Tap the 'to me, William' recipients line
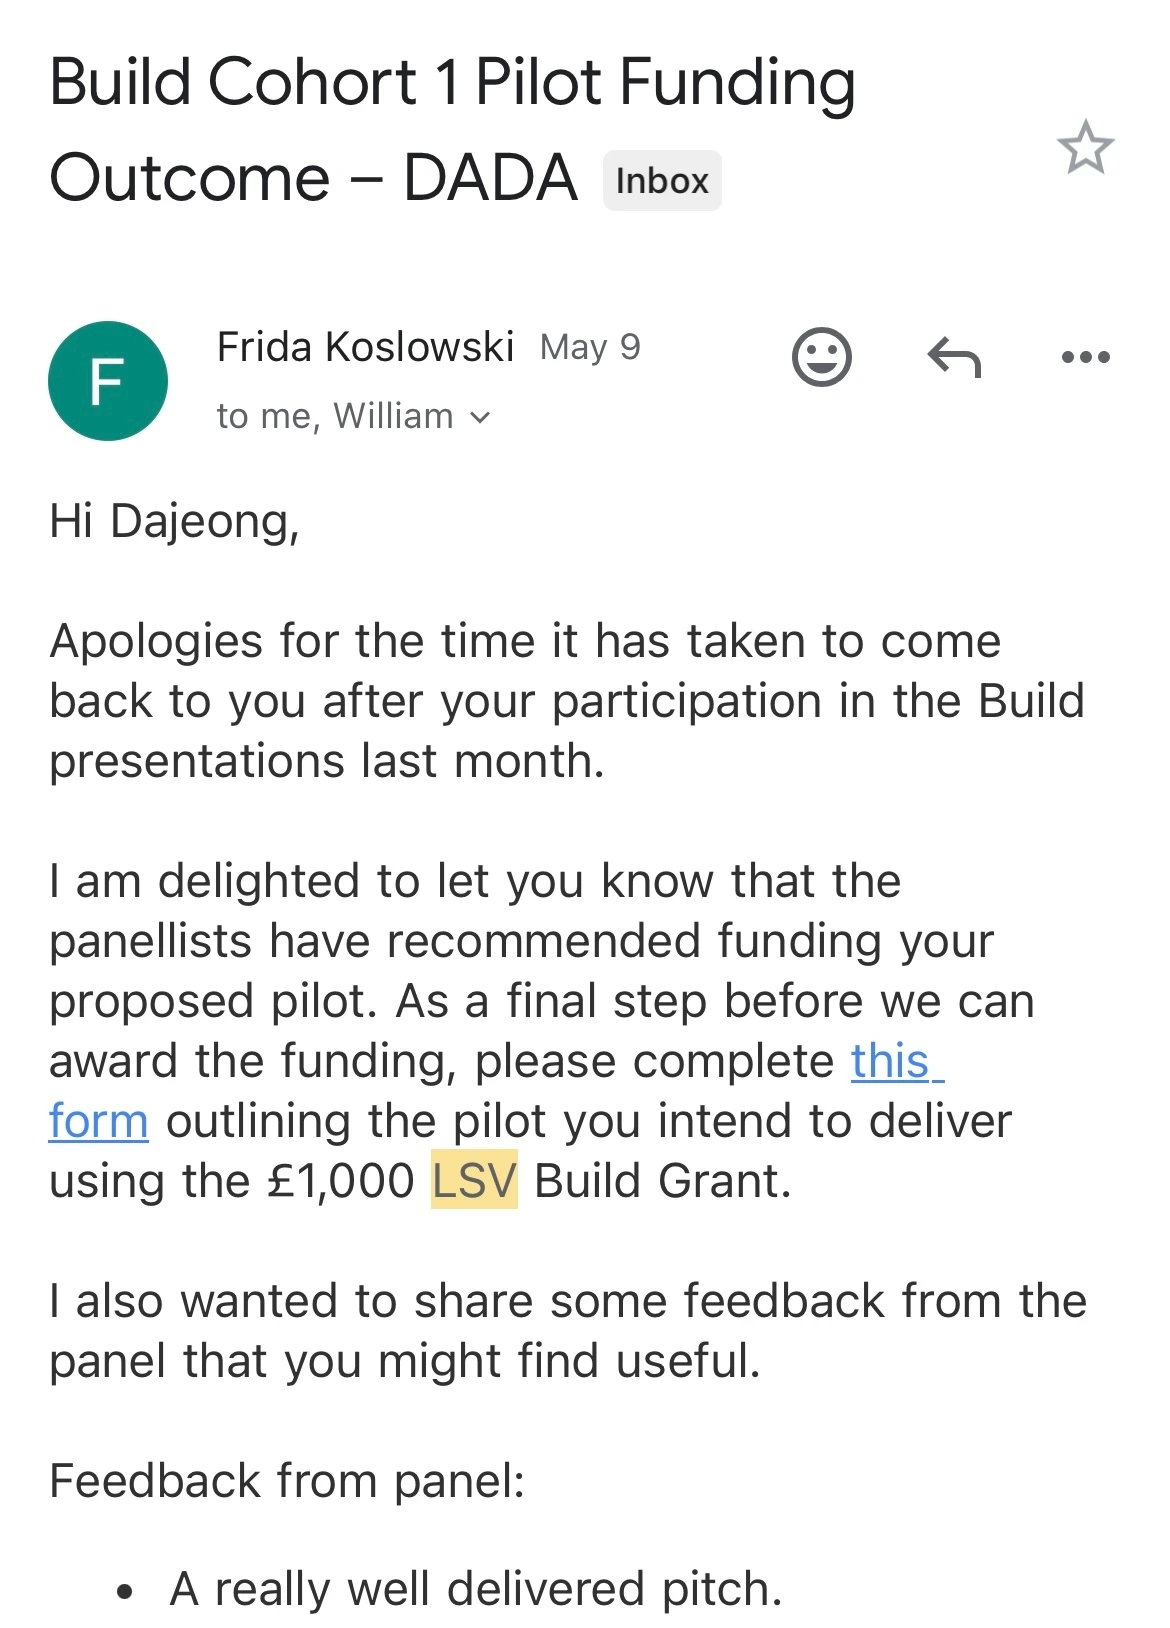The width and height of the screenshot is (1170, 1628). point(335,416)
